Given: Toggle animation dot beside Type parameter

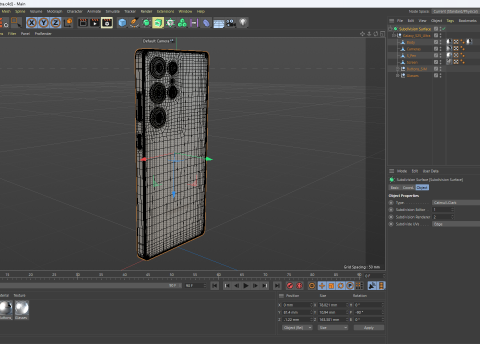Looking at the screenshot, I should point(391,203).
